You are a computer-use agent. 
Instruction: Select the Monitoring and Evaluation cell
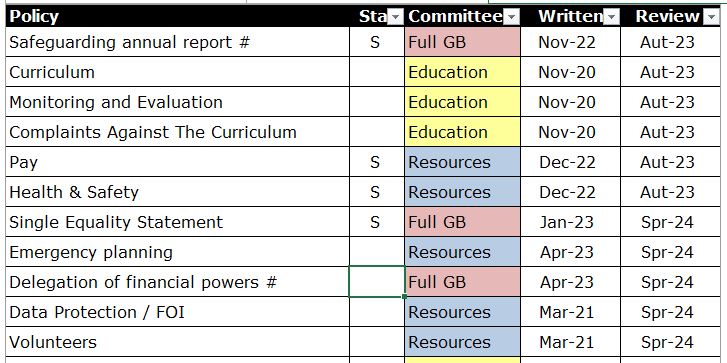click(178, 102)
